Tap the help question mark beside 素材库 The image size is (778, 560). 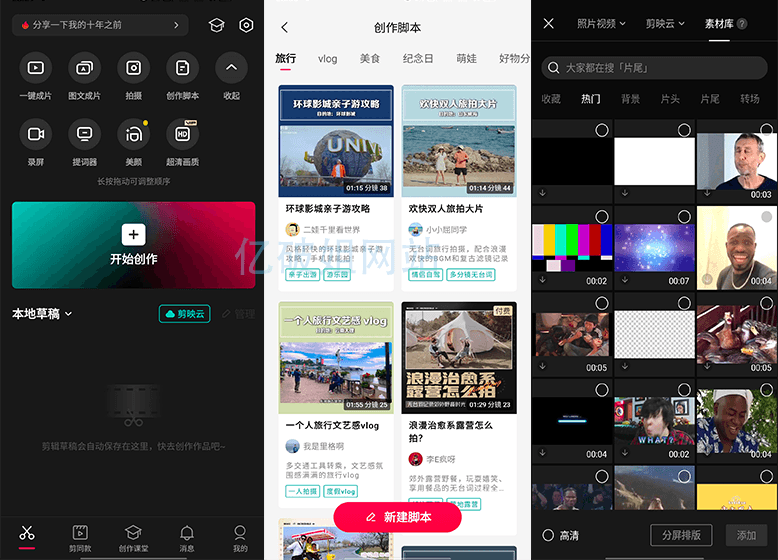[x=742, y=23]
